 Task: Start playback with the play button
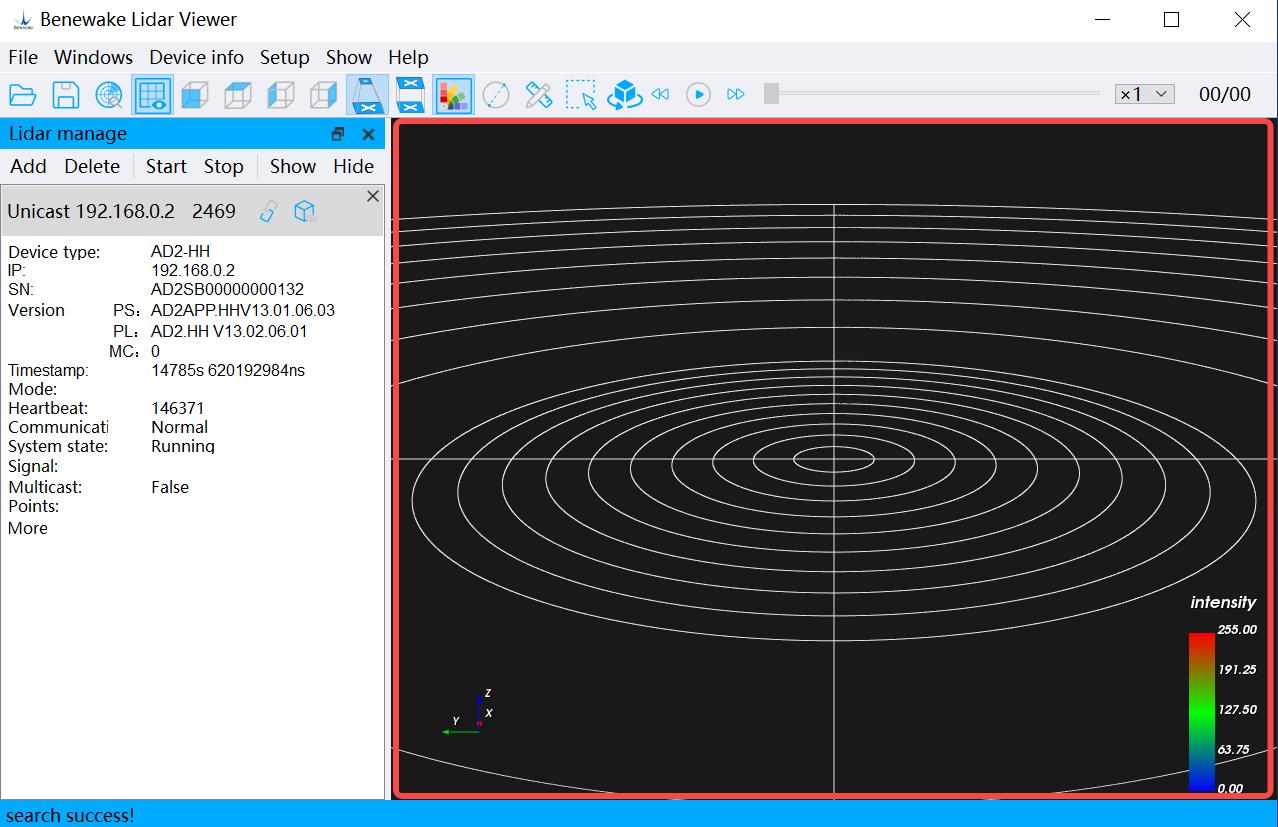(698, 94)
